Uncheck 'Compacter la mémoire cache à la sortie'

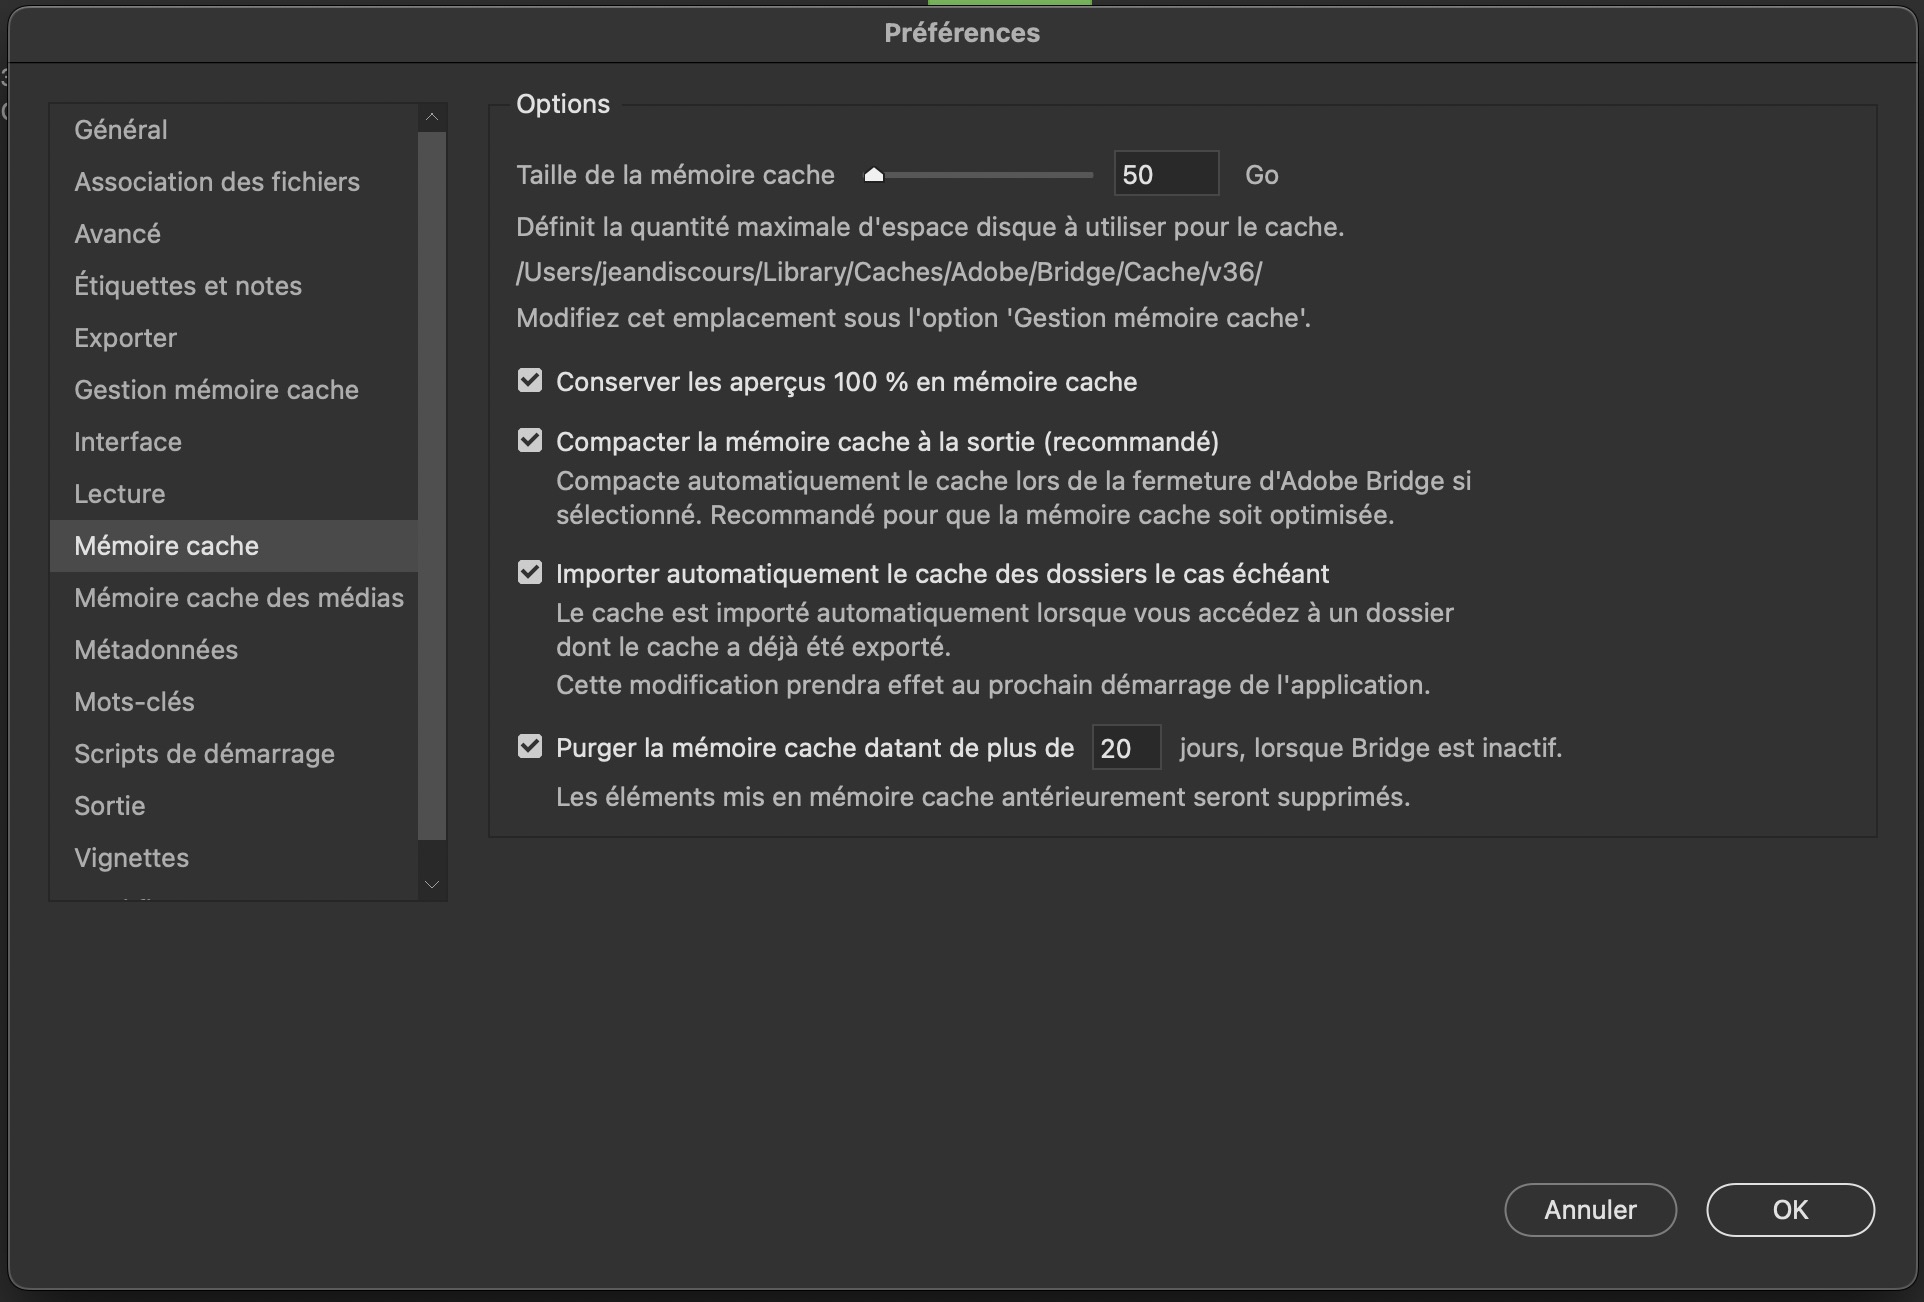(x=529, y=440)
